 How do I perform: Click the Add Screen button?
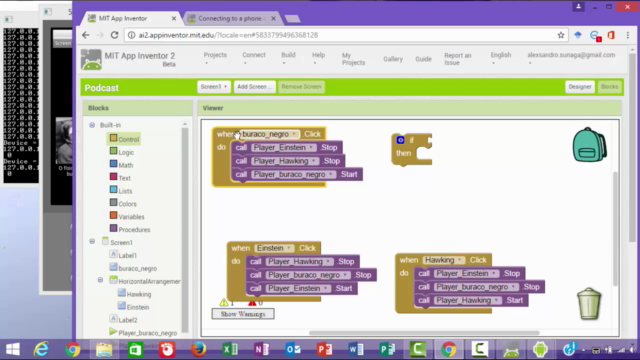point(254,87)
